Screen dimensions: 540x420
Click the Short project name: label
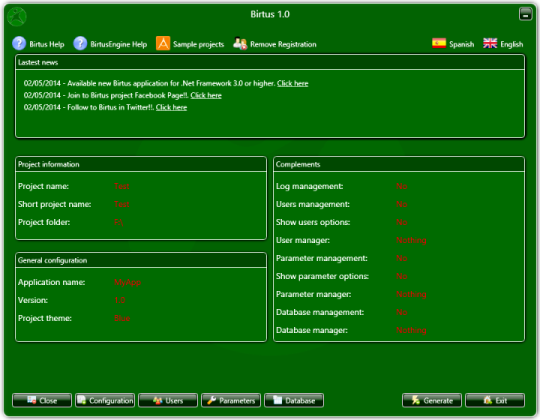tap(54, 204)
